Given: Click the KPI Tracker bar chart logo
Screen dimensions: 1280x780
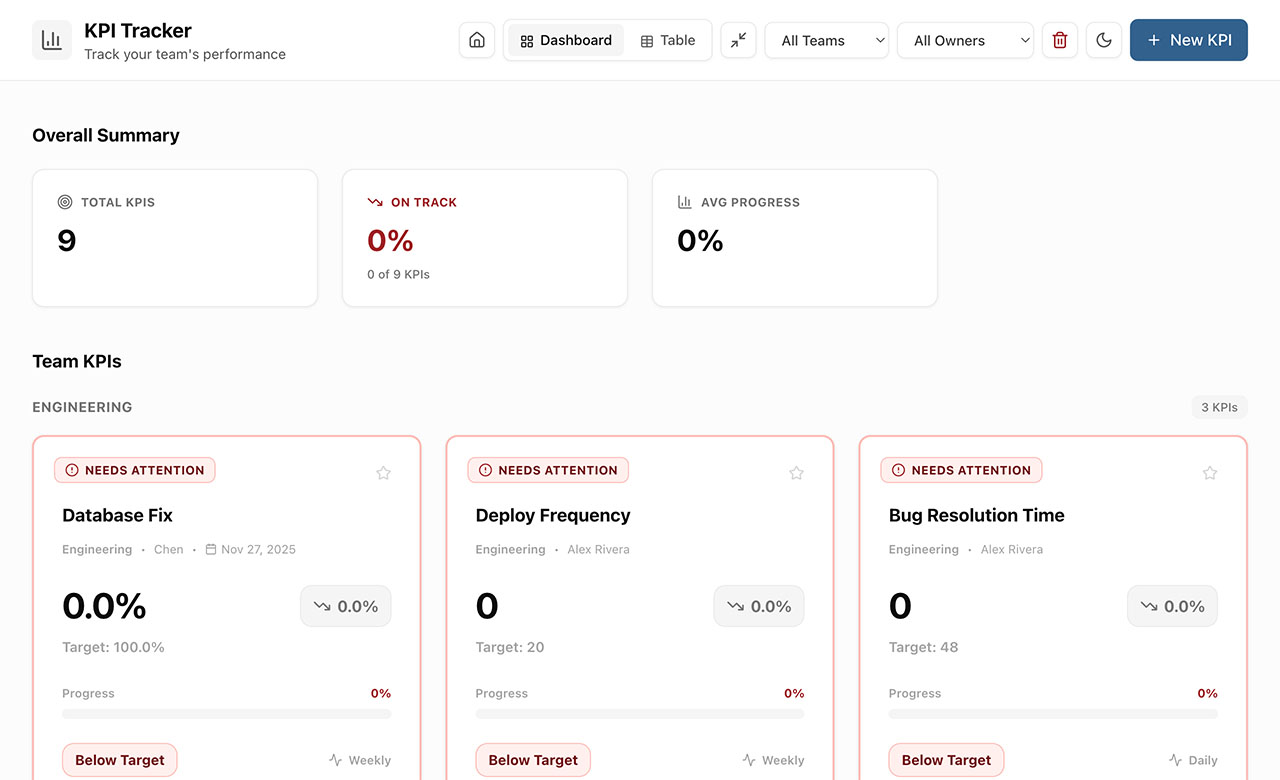Looking at the screenshot, I should tap(51, 40).
